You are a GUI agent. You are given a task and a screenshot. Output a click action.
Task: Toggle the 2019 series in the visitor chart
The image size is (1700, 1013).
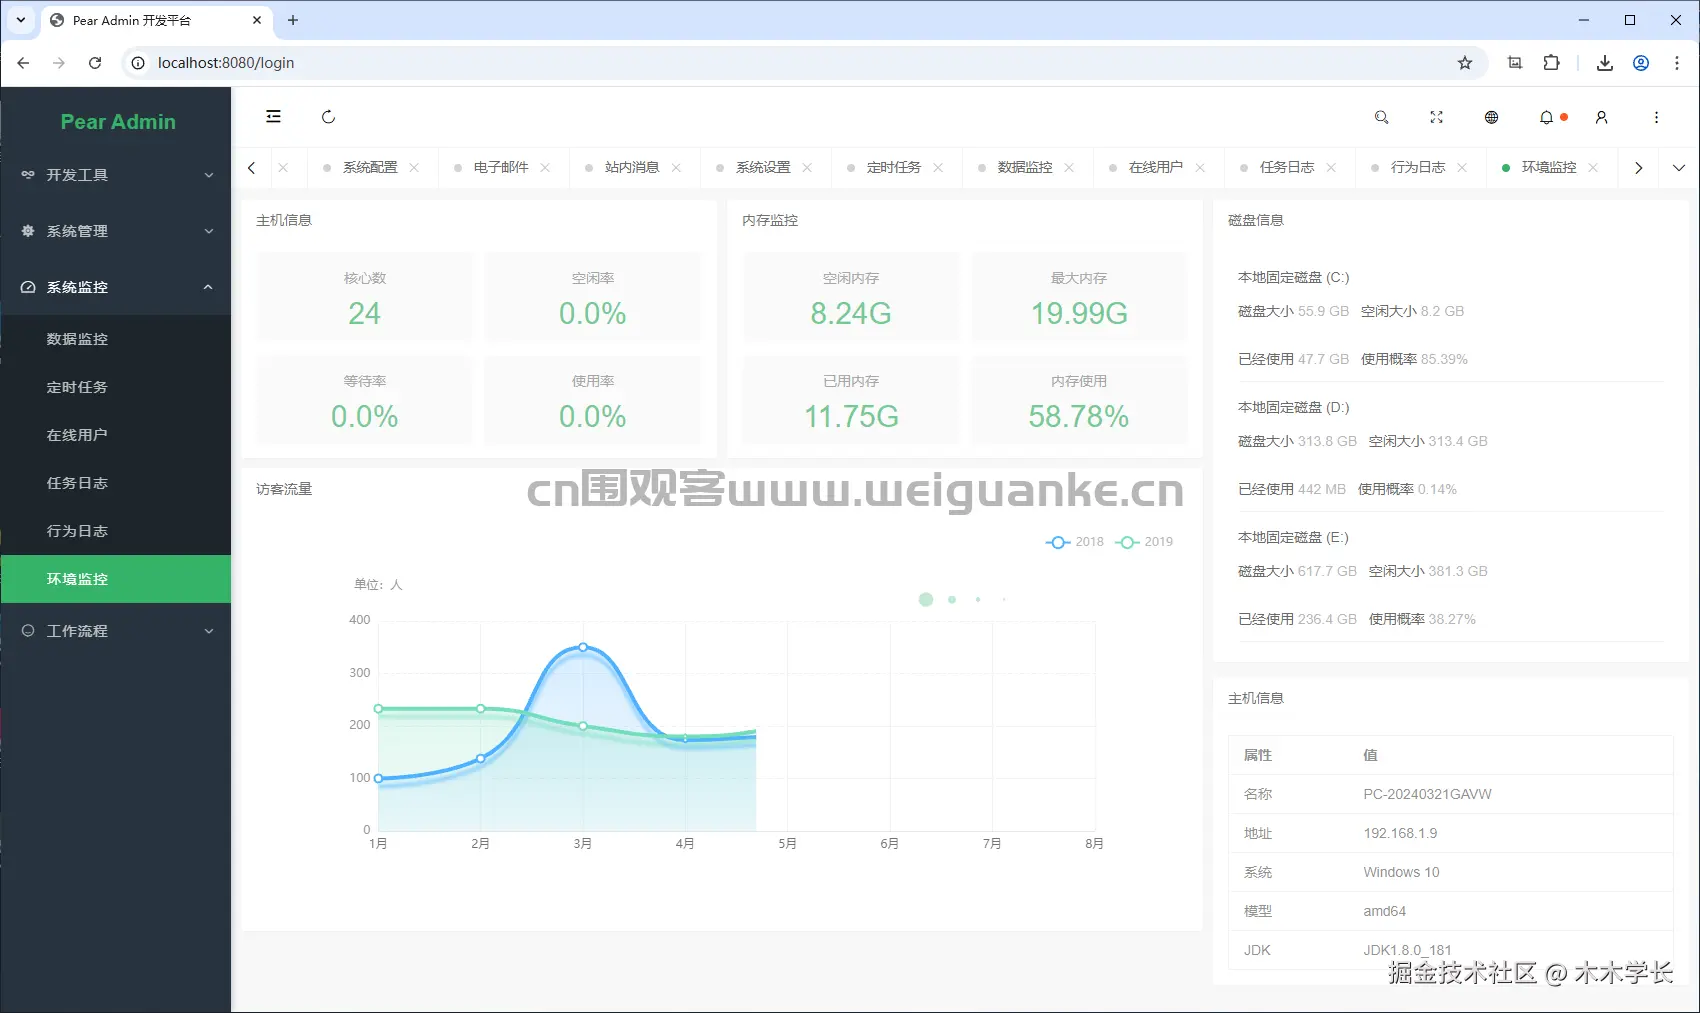click(1143, 541)
